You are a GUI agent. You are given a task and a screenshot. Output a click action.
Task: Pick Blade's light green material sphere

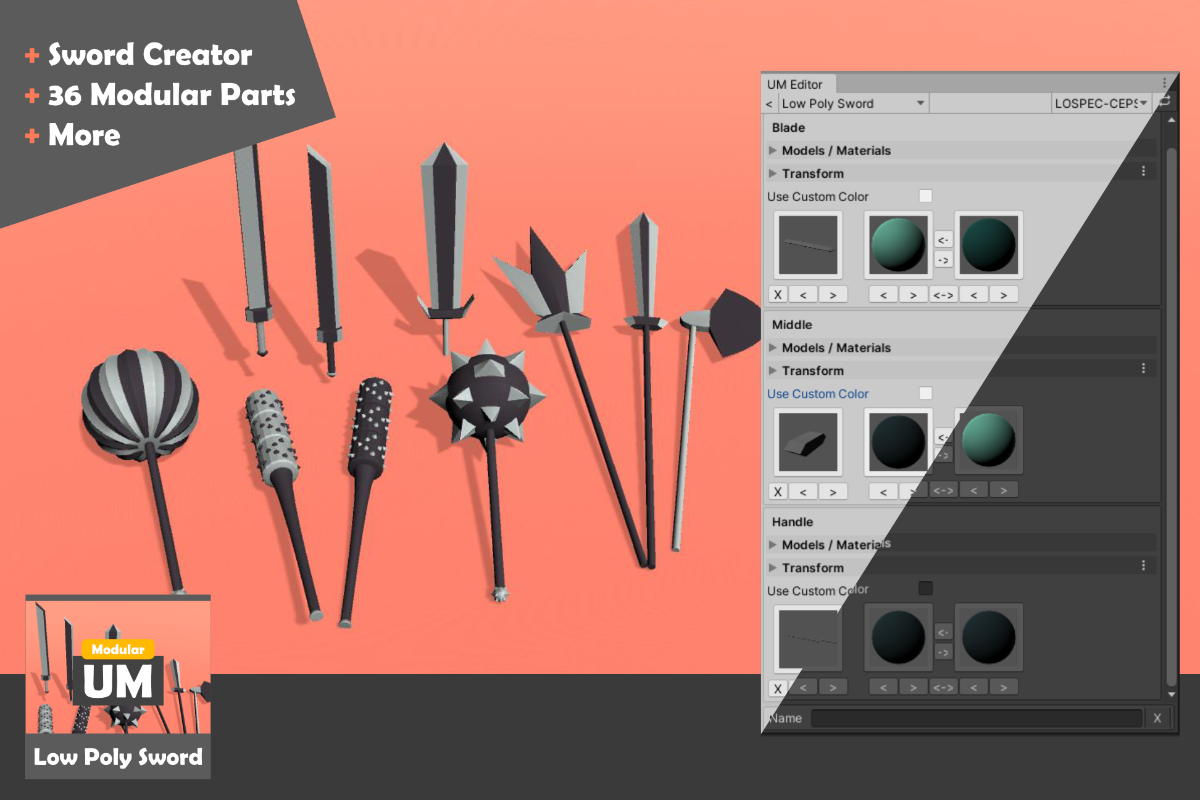(899, 244)
